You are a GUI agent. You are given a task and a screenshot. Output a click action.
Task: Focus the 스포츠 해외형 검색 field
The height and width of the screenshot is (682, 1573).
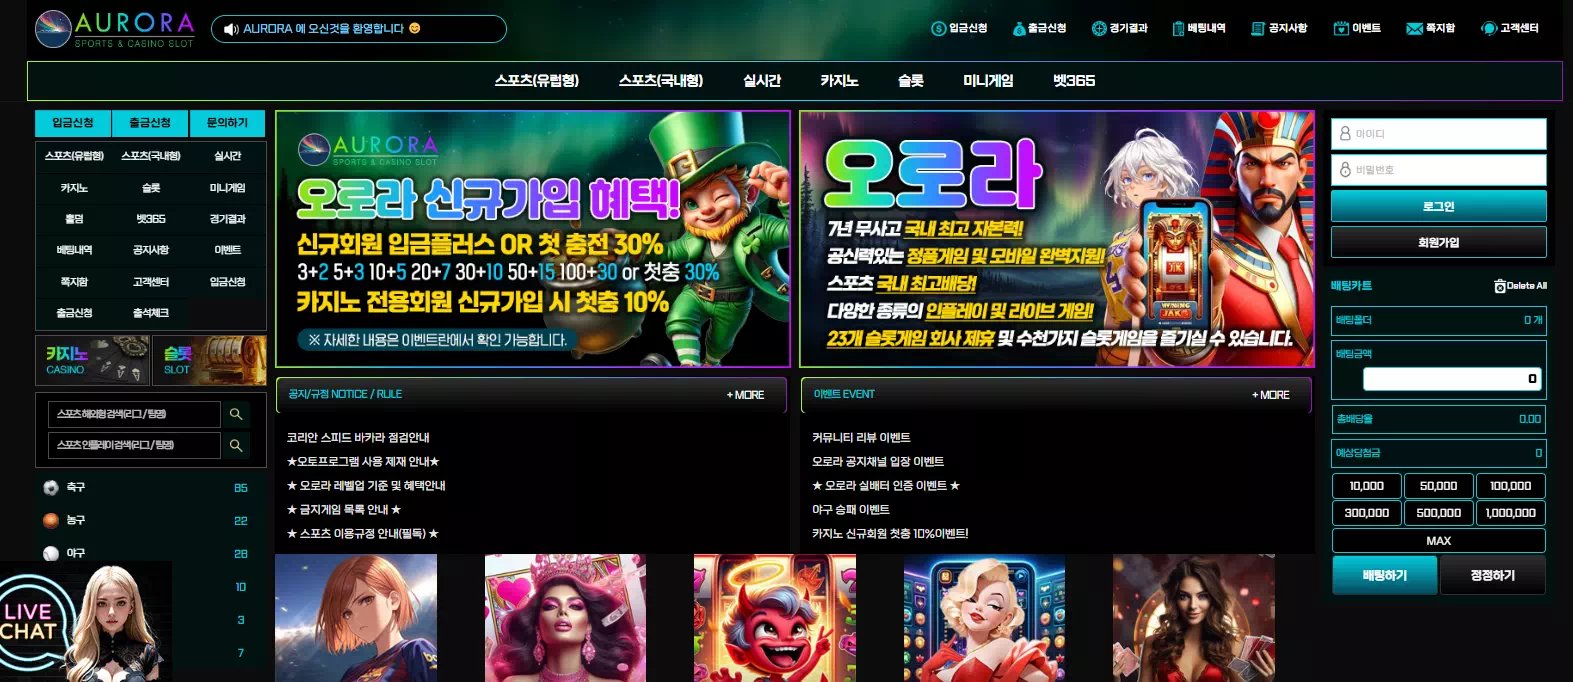[134, 414]
